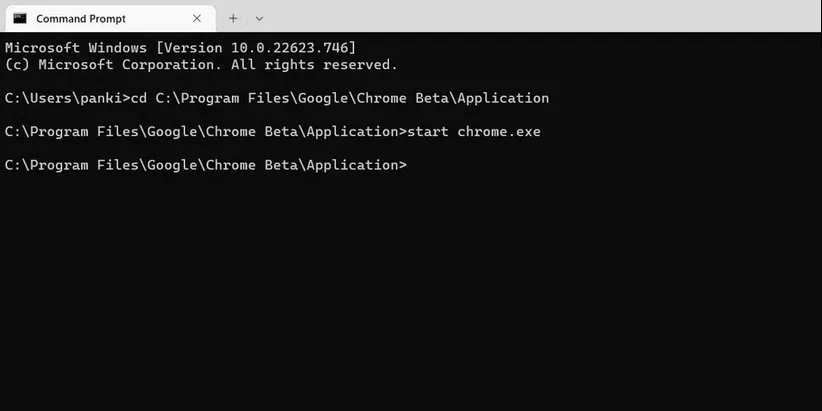Click the 'chrome.exe' text in terminal
822x411 pixels.
pyautogui.click(x=499, y=132)
